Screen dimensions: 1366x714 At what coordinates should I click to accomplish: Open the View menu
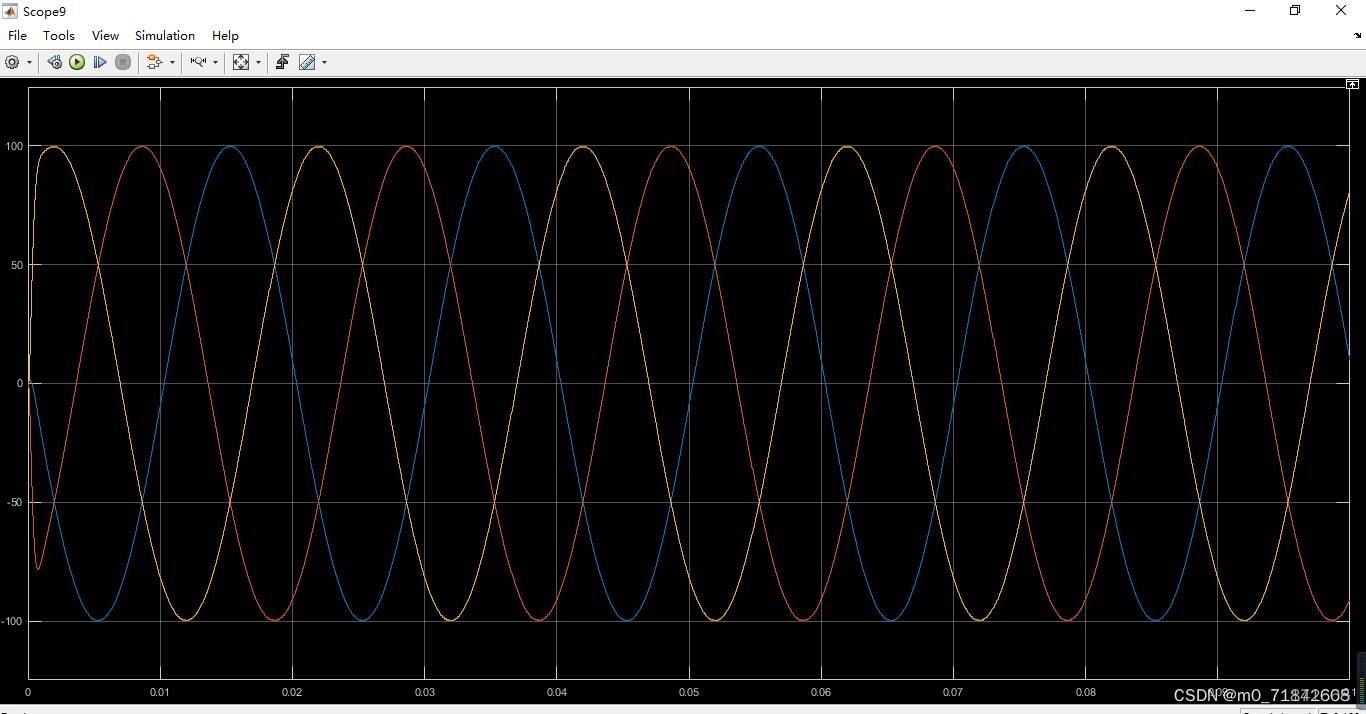tap(105, 35)
